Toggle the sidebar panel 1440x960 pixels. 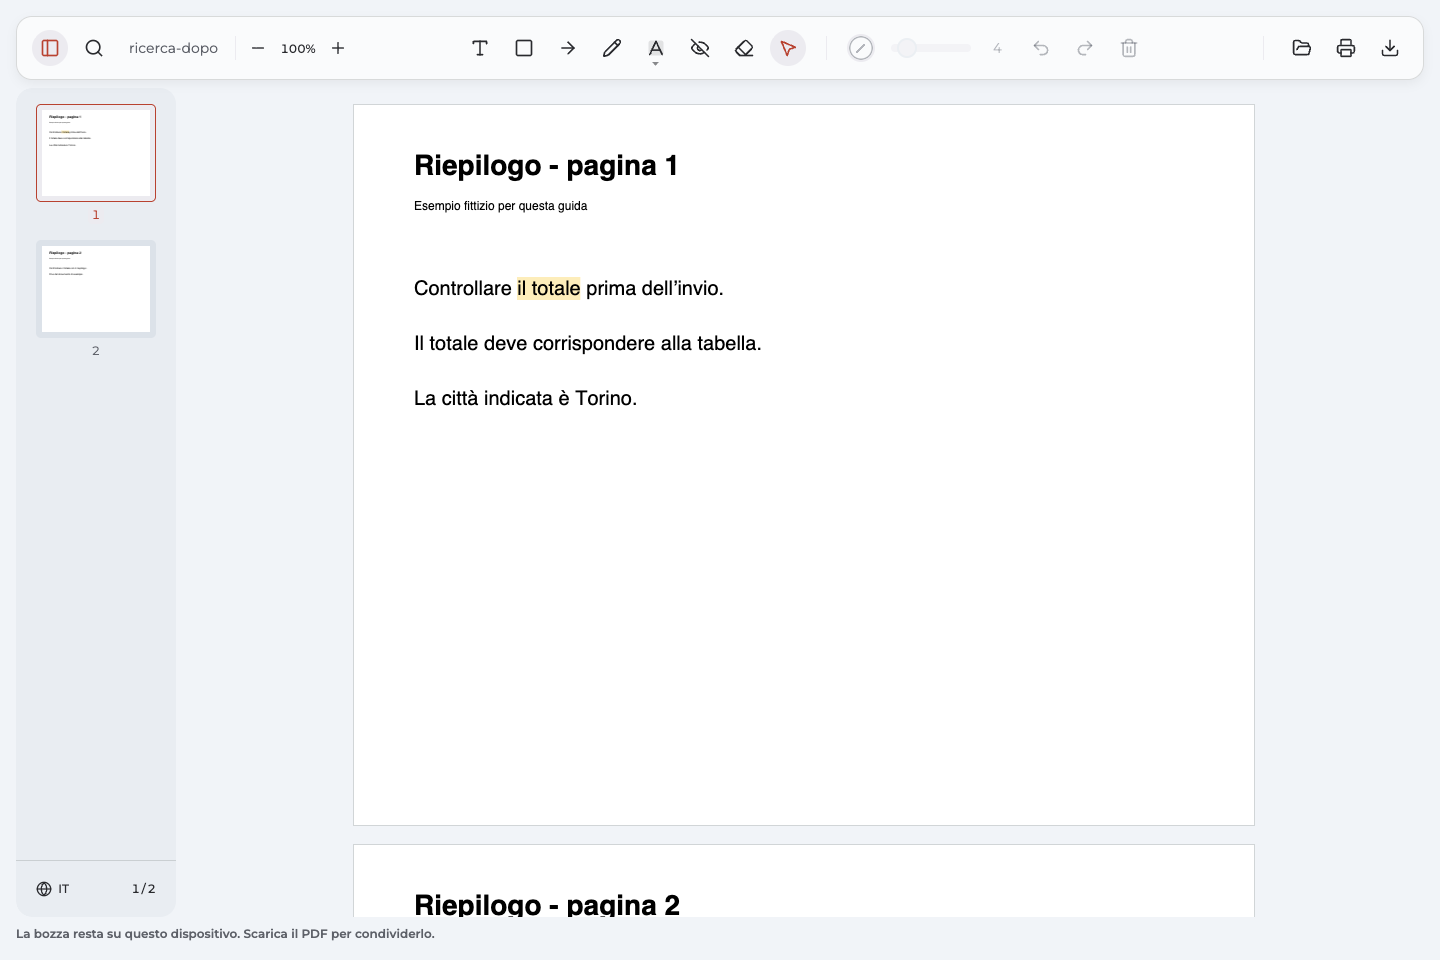coord(50,48)
